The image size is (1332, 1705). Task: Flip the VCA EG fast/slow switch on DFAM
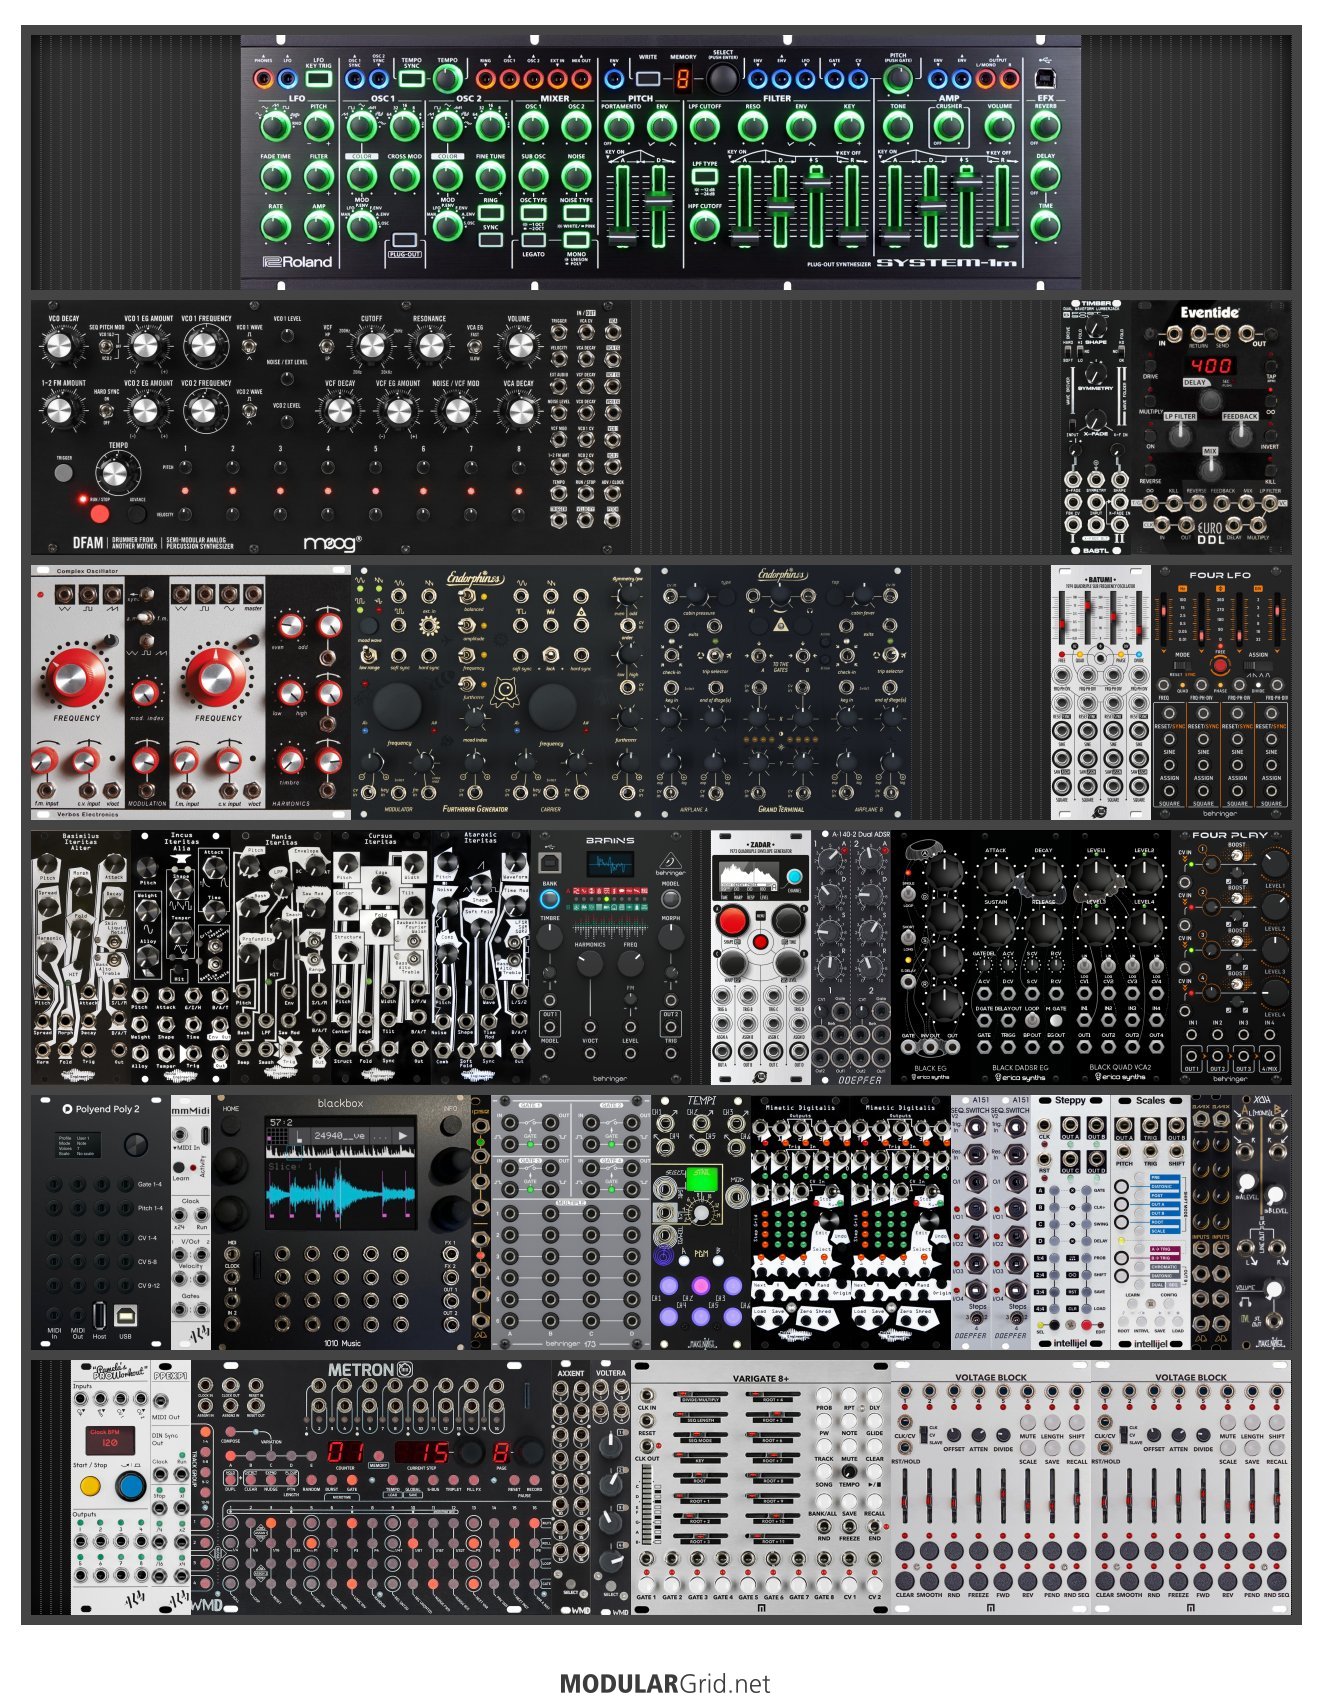click(x=474, y=347)
